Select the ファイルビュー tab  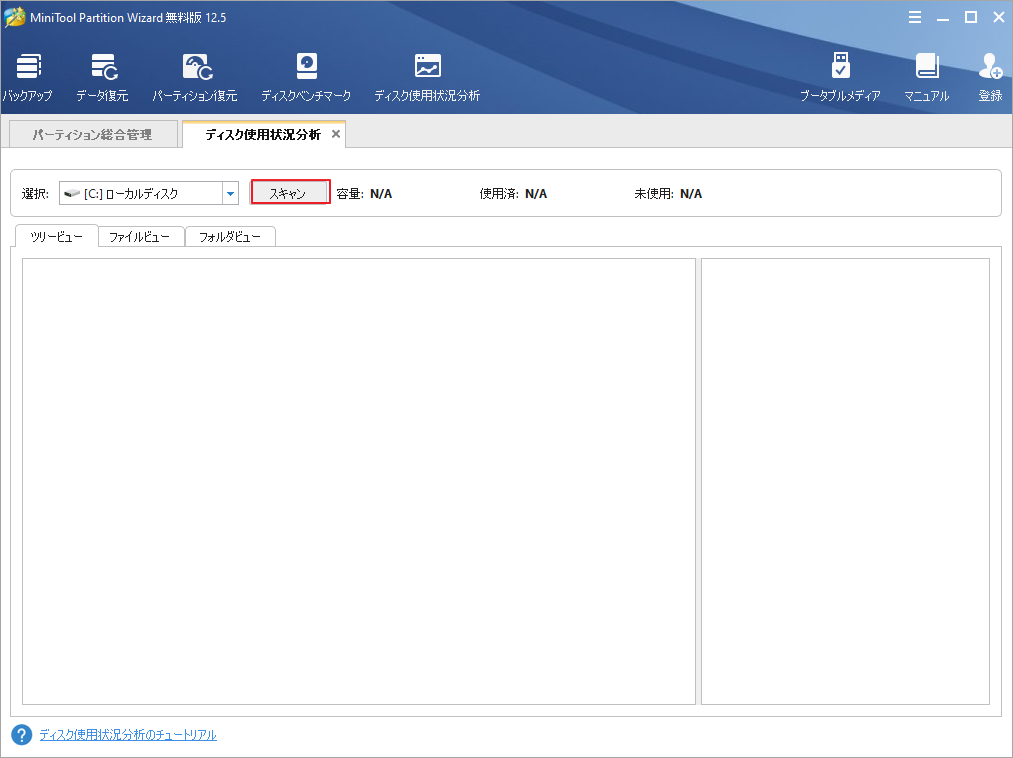click(x=141, y=237)
